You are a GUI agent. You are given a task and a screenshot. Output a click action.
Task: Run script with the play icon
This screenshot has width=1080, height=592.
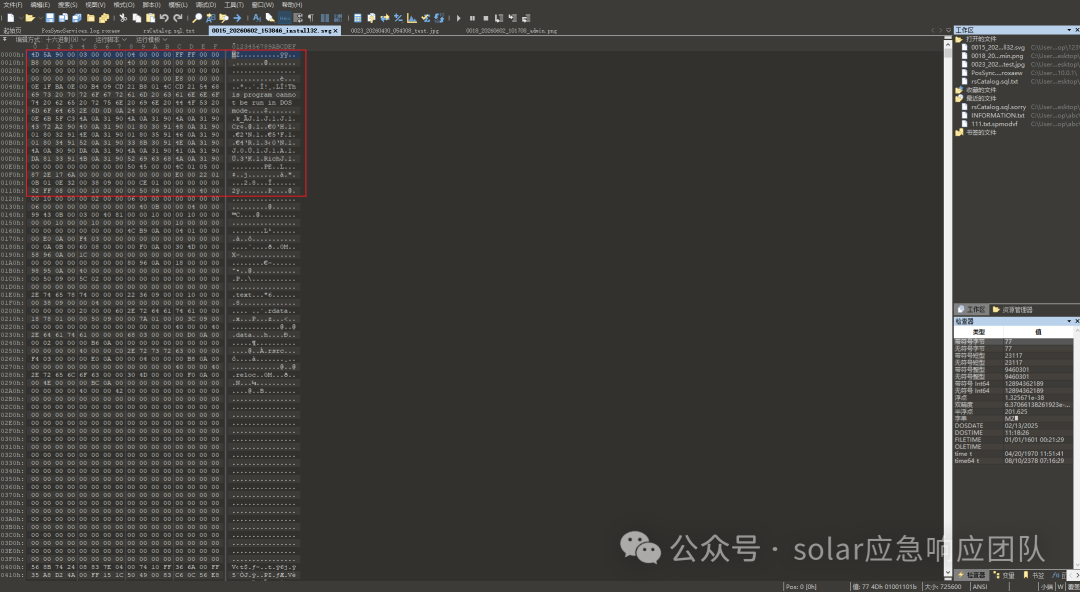click(458, 18)
